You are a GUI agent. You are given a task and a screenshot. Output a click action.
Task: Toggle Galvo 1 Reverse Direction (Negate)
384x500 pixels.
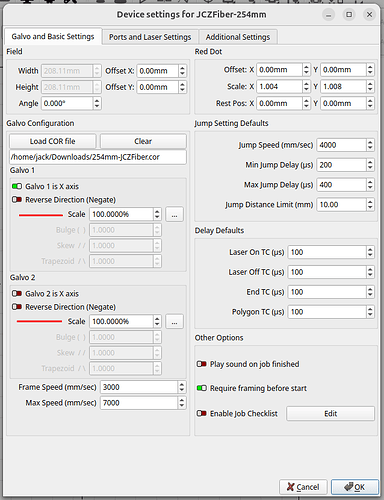pos(17,200)
